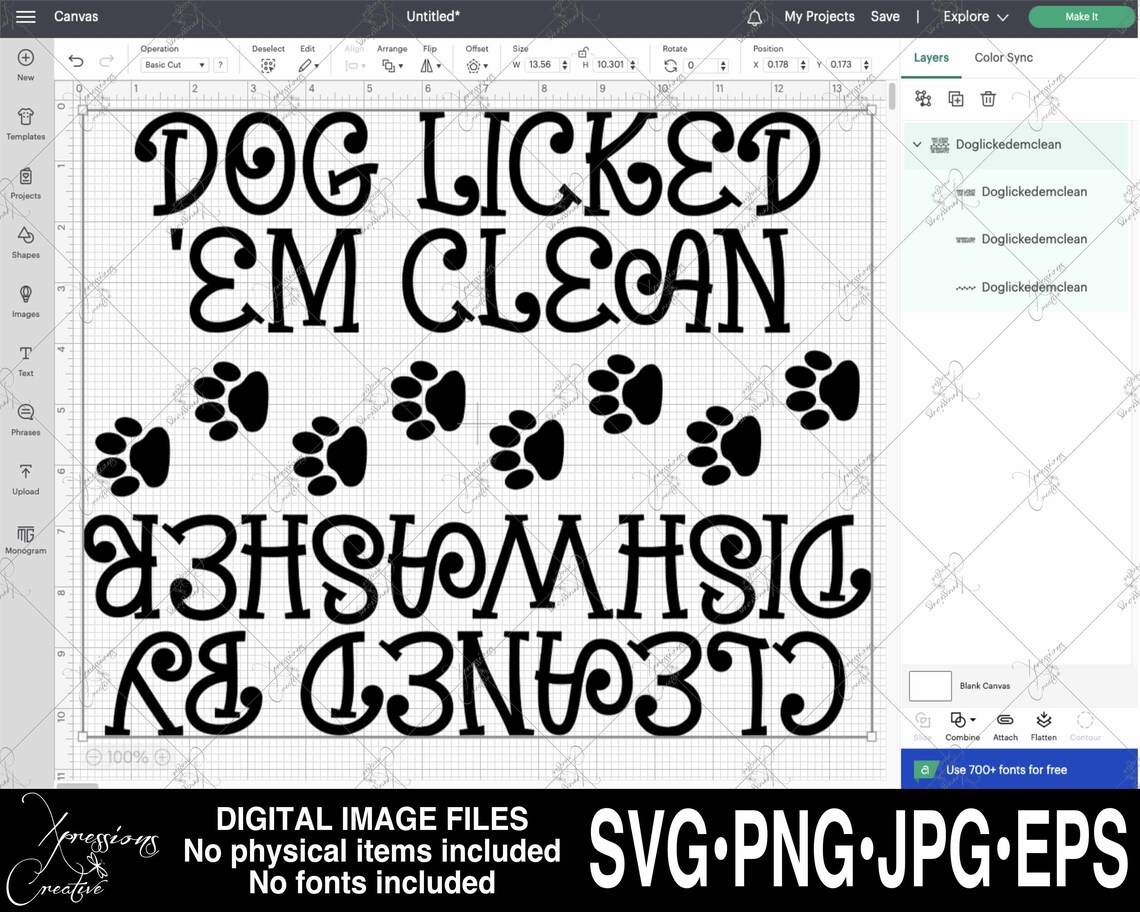The height and width of the screenshot is (912, 1140).
Task: Click the Blank Canvas color swatch
Action: [929, 685]
